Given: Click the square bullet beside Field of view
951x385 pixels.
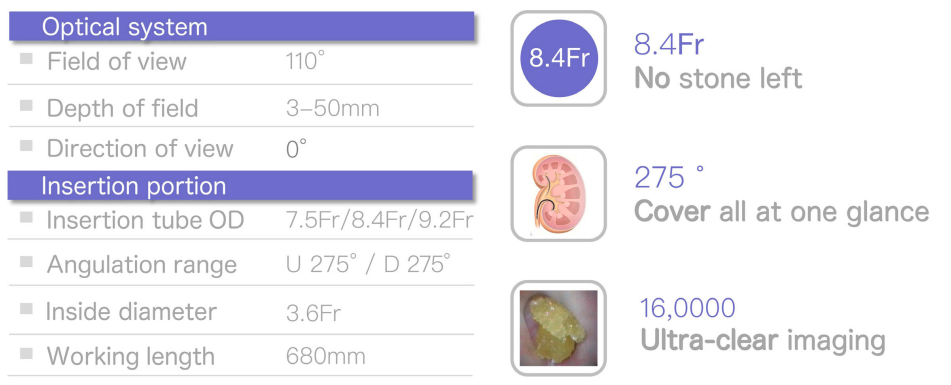Looking at the screenshot, I should click(x=26, y=59).
